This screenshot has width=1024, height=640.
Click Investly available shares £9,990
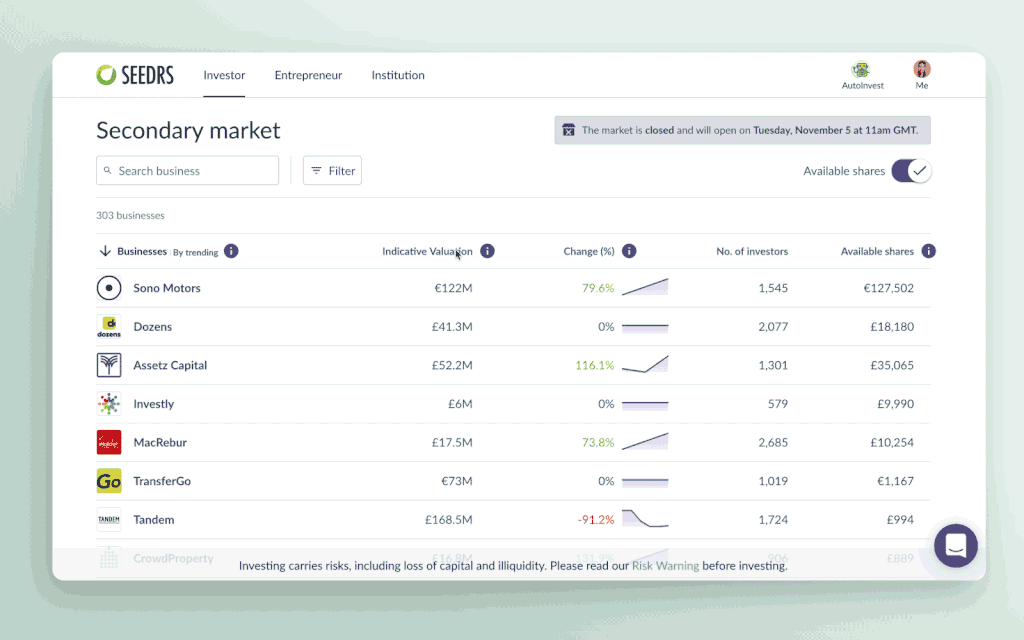point(895,404)
